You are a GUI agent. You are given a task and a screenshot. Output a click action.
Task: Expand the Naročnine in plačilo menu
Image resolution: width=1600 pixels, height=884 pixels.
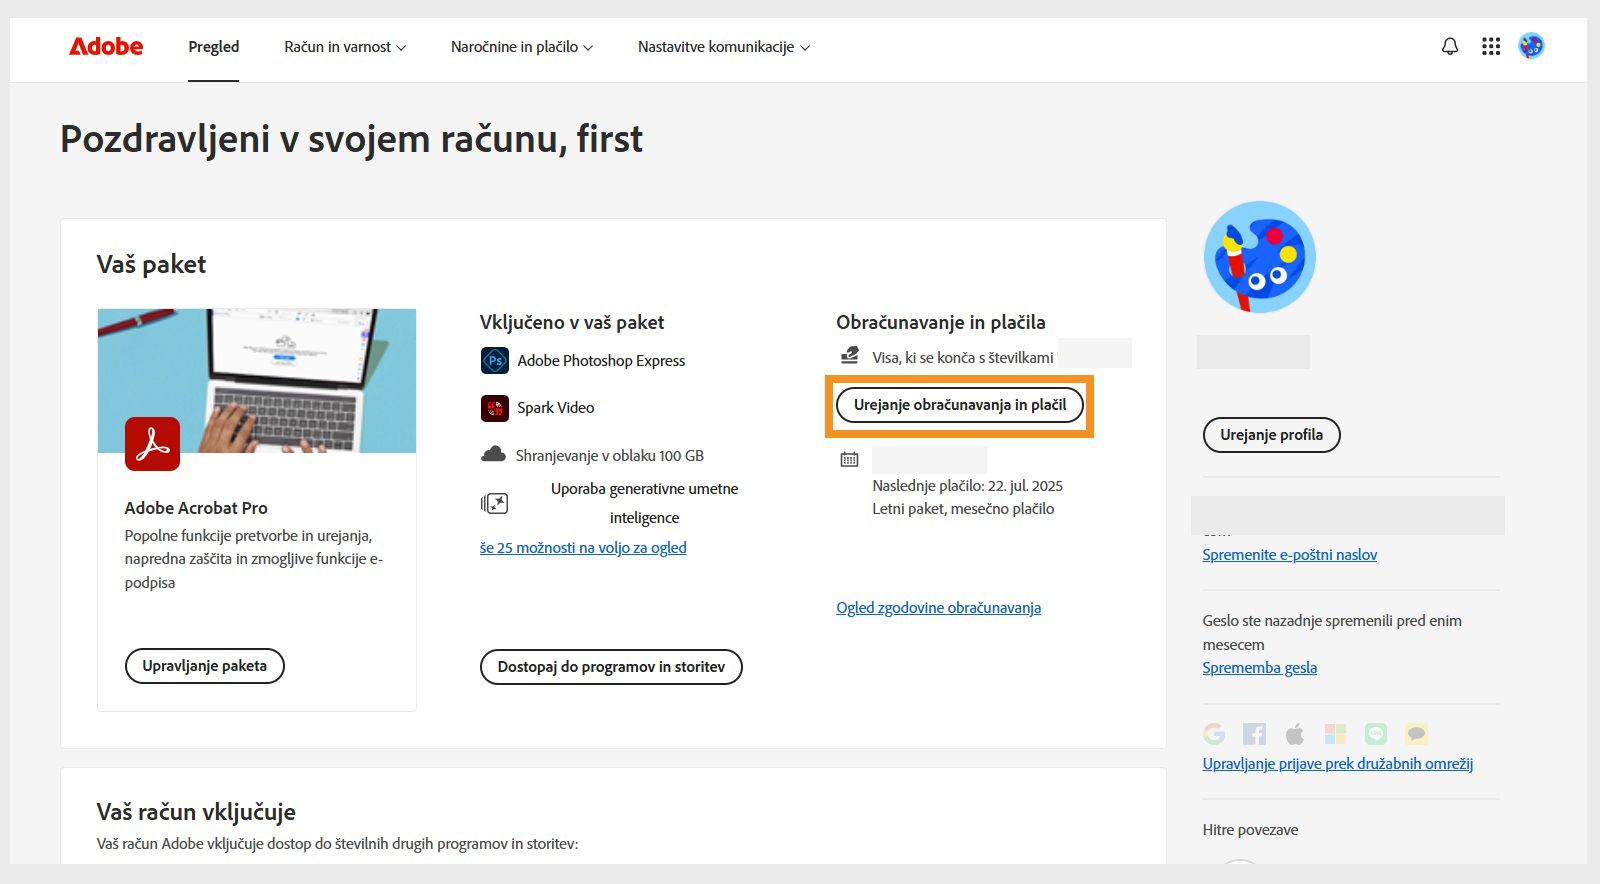522,47
